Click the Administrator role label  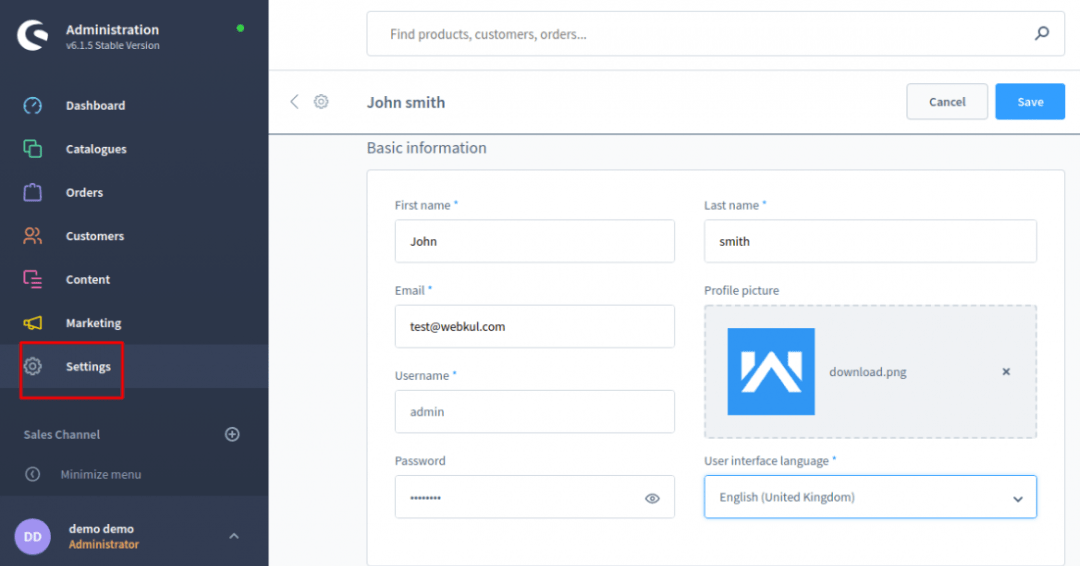(104, 544)
